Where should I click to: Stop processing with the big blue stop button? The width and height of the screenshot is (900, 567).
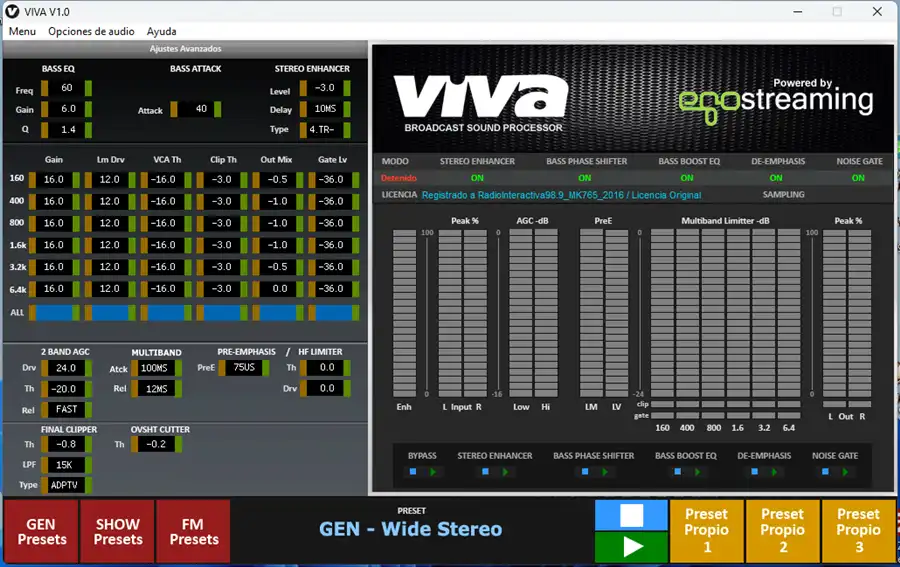pos(631,515)
